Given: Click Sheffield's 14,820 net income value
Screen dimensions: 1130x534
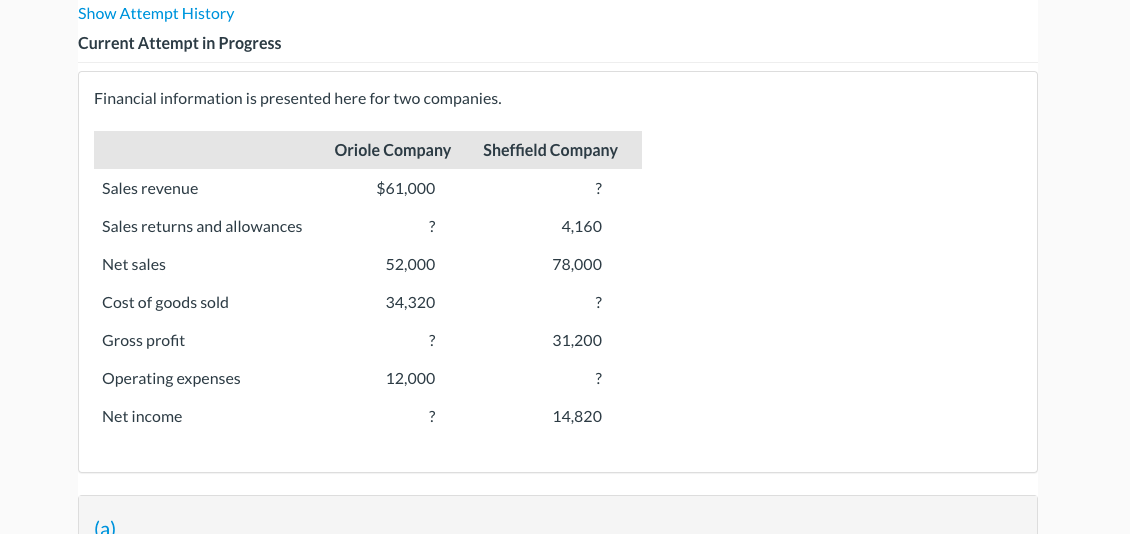Looking at the screenshot, I should coord(577,416).
